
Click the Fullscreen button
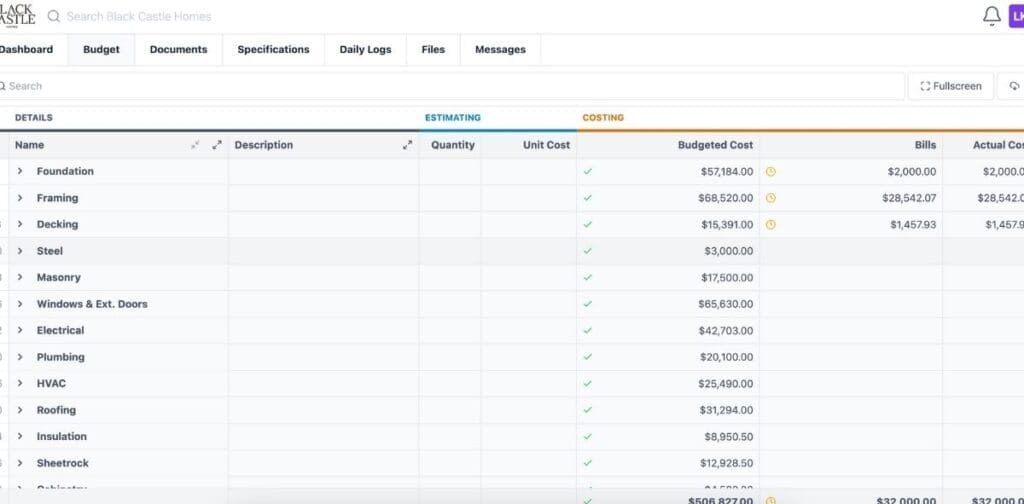(951, 86)
